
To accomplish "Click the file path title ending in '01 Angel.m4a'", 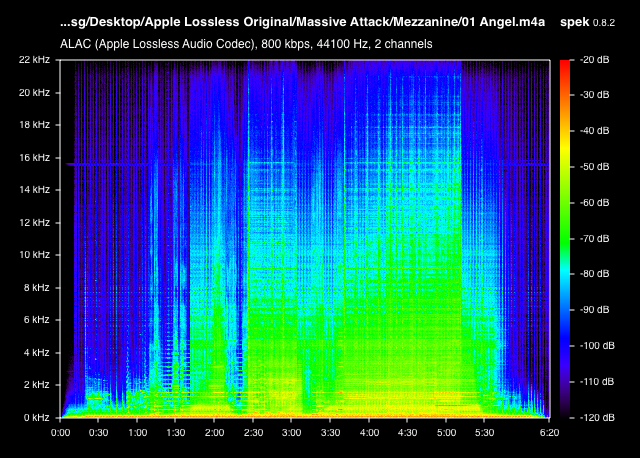I will (x=302, y=22).
